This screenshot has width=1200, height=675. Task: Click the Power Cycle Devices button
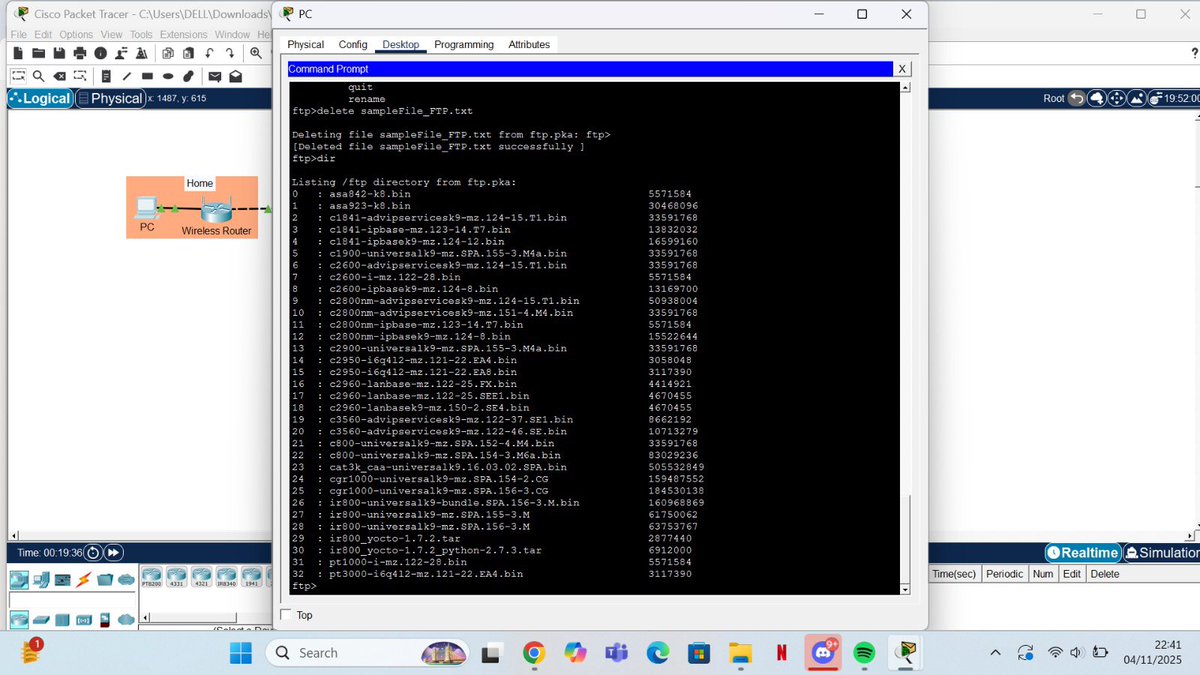(x=93, y=553)
